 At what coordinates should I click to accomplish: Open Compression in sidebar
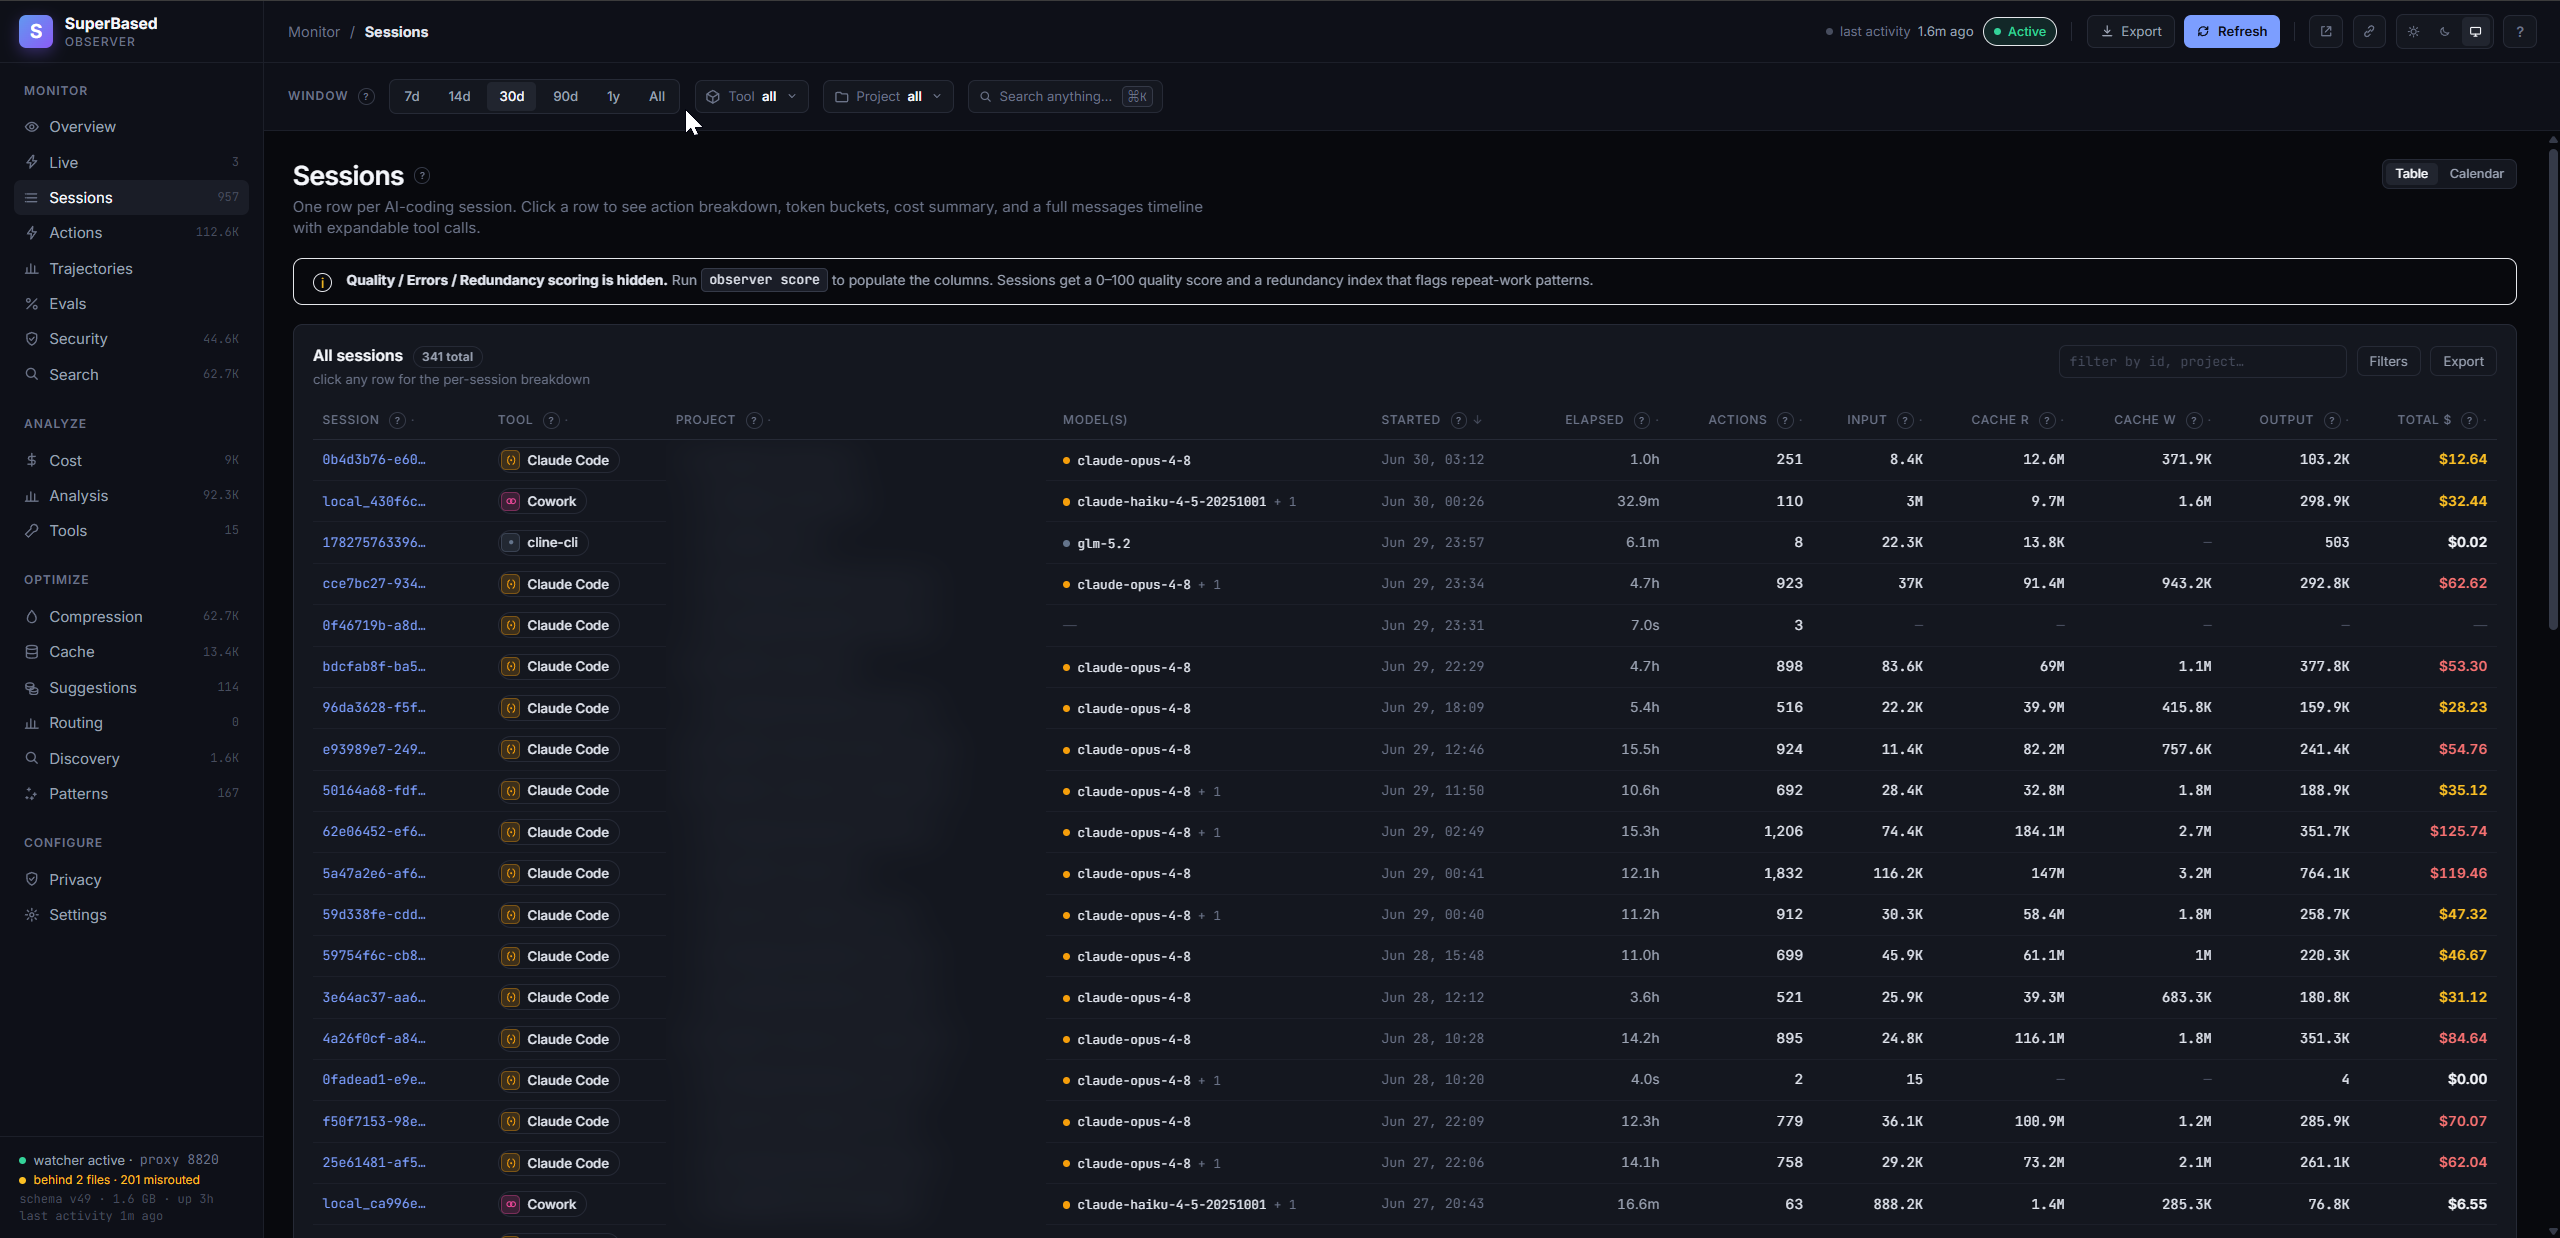pyautogui.click(x=131, y=617)
